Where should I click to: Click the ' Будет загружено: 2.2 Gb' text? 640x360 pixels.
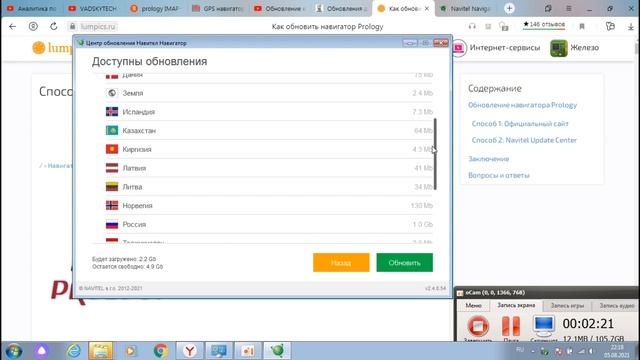click(124, 259)
